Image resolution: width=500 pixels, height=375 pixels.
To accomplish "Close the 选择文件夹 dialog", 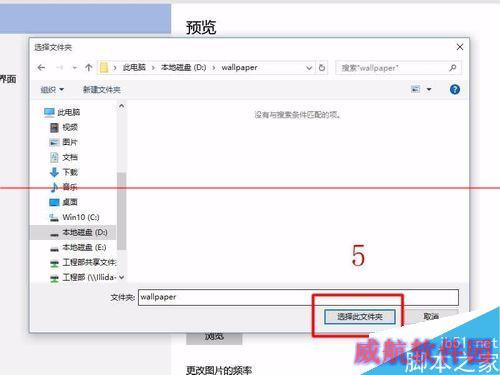I will 460,47.
